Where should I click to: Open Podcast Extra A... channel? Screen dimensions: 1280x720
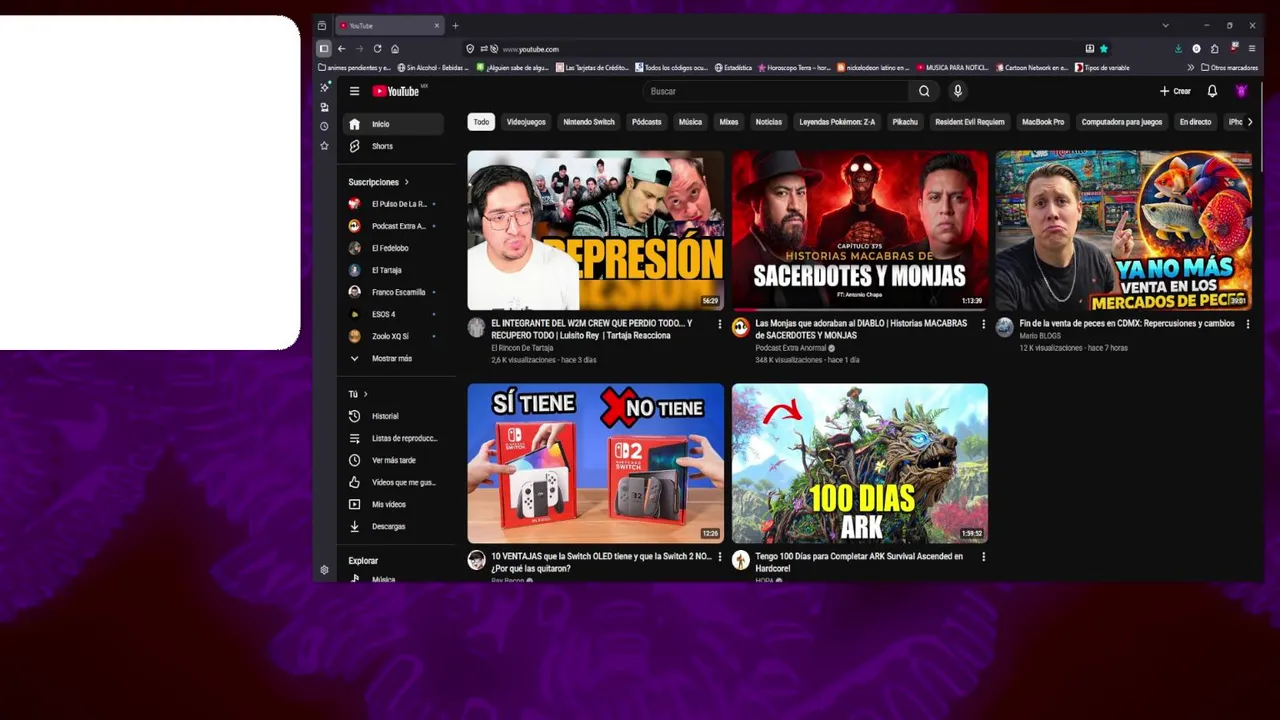click(393, 226)
